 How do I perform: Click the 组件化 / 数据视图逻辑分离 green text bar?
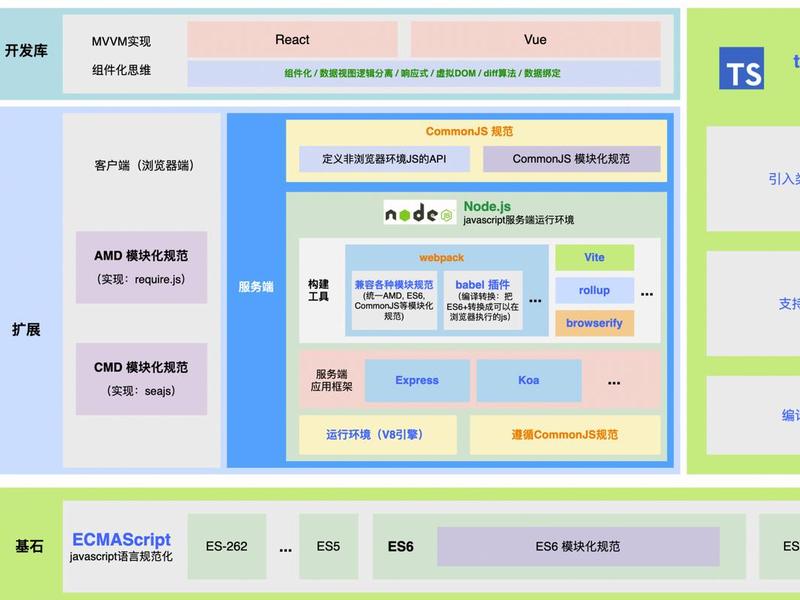[x=423, y=73]
